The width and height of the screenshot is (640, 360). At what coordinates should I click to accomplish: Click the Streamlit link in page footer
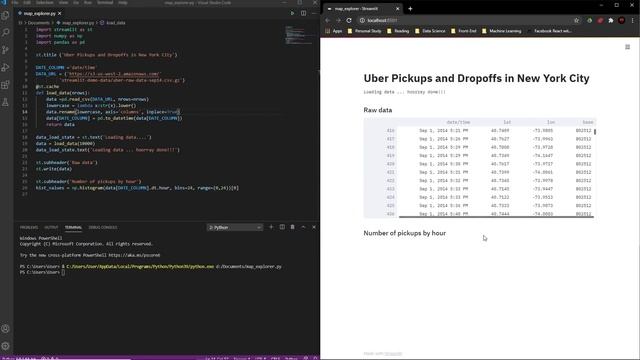(393, 353)
